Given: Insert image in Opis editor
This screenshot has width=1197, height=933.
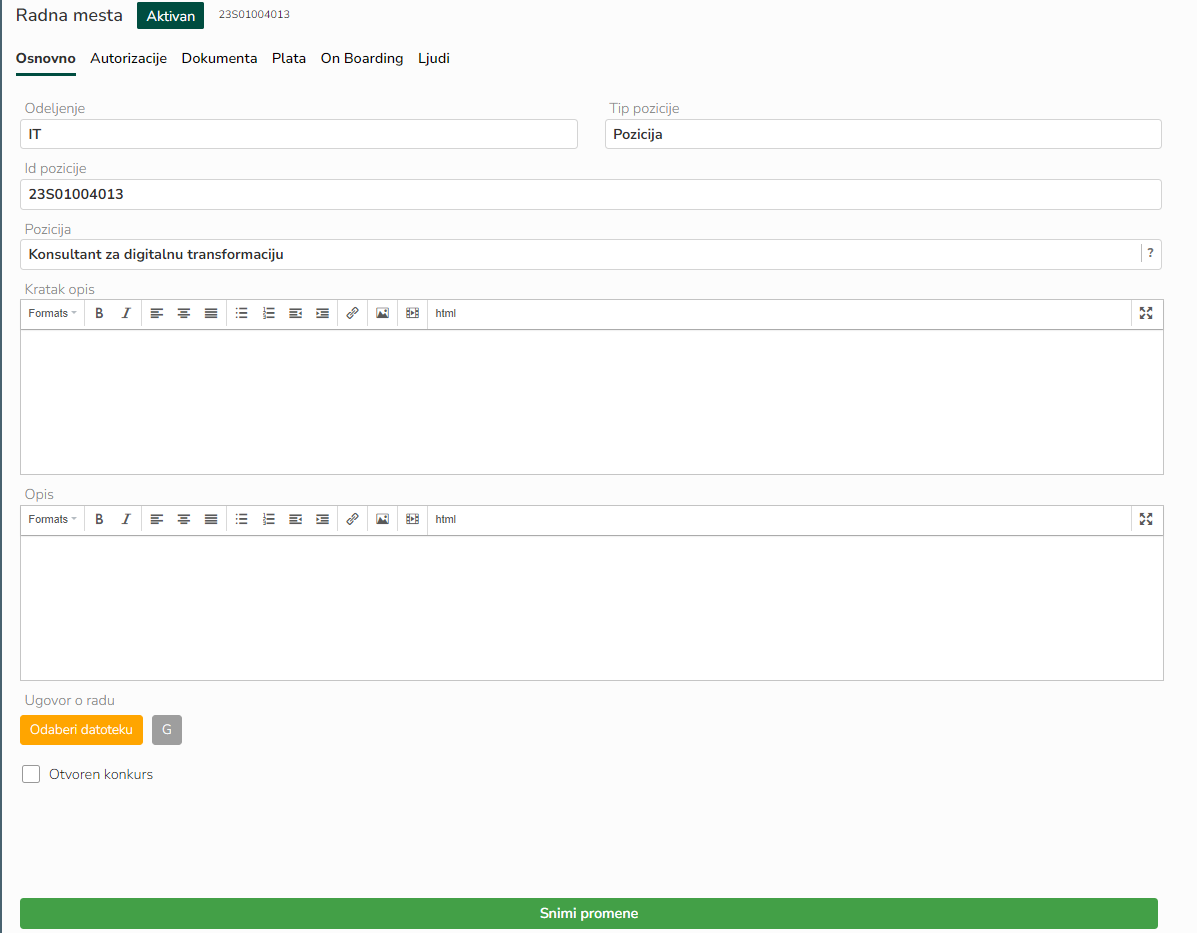Looking at the screenshot, I should point(382,519).
